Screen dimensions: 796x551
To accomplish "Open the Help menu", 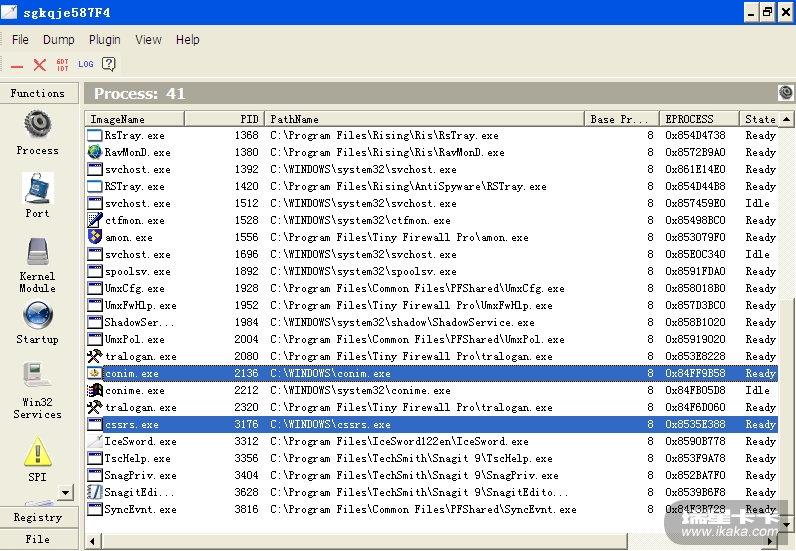I will pyautogui.click(x=187, y=40).
